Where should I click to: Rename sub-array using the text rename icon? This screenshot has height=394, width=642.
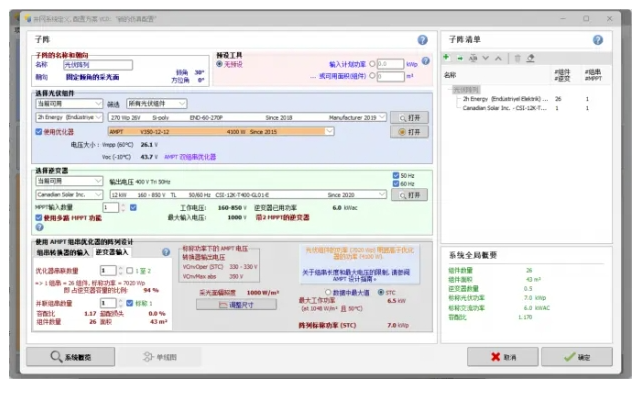point(473,58)
